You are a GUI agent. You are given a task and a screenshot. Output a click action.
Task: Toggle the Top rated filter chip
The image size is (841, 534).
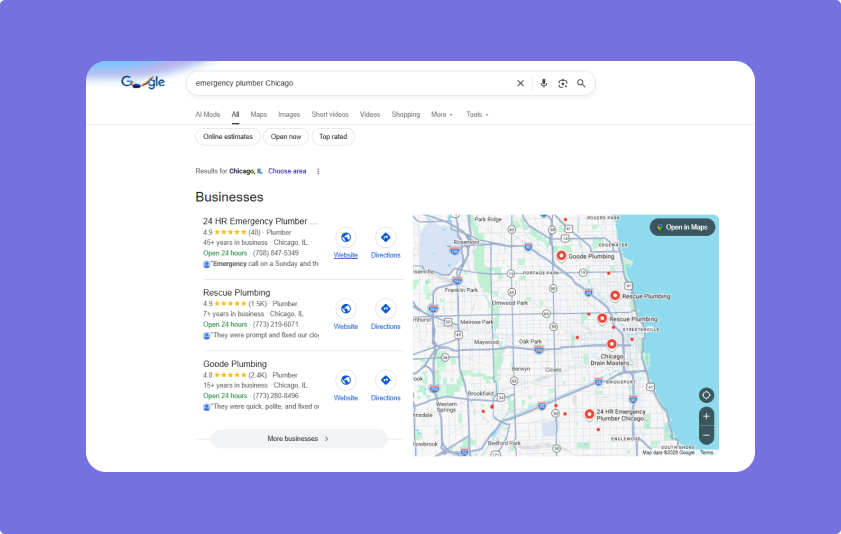(x=333, y=137)
